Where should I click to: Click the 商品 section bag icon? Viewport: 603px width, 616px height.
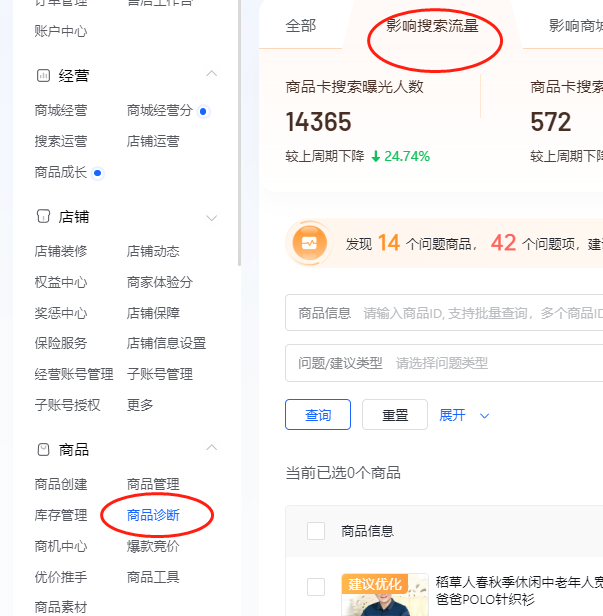point(43,450)
